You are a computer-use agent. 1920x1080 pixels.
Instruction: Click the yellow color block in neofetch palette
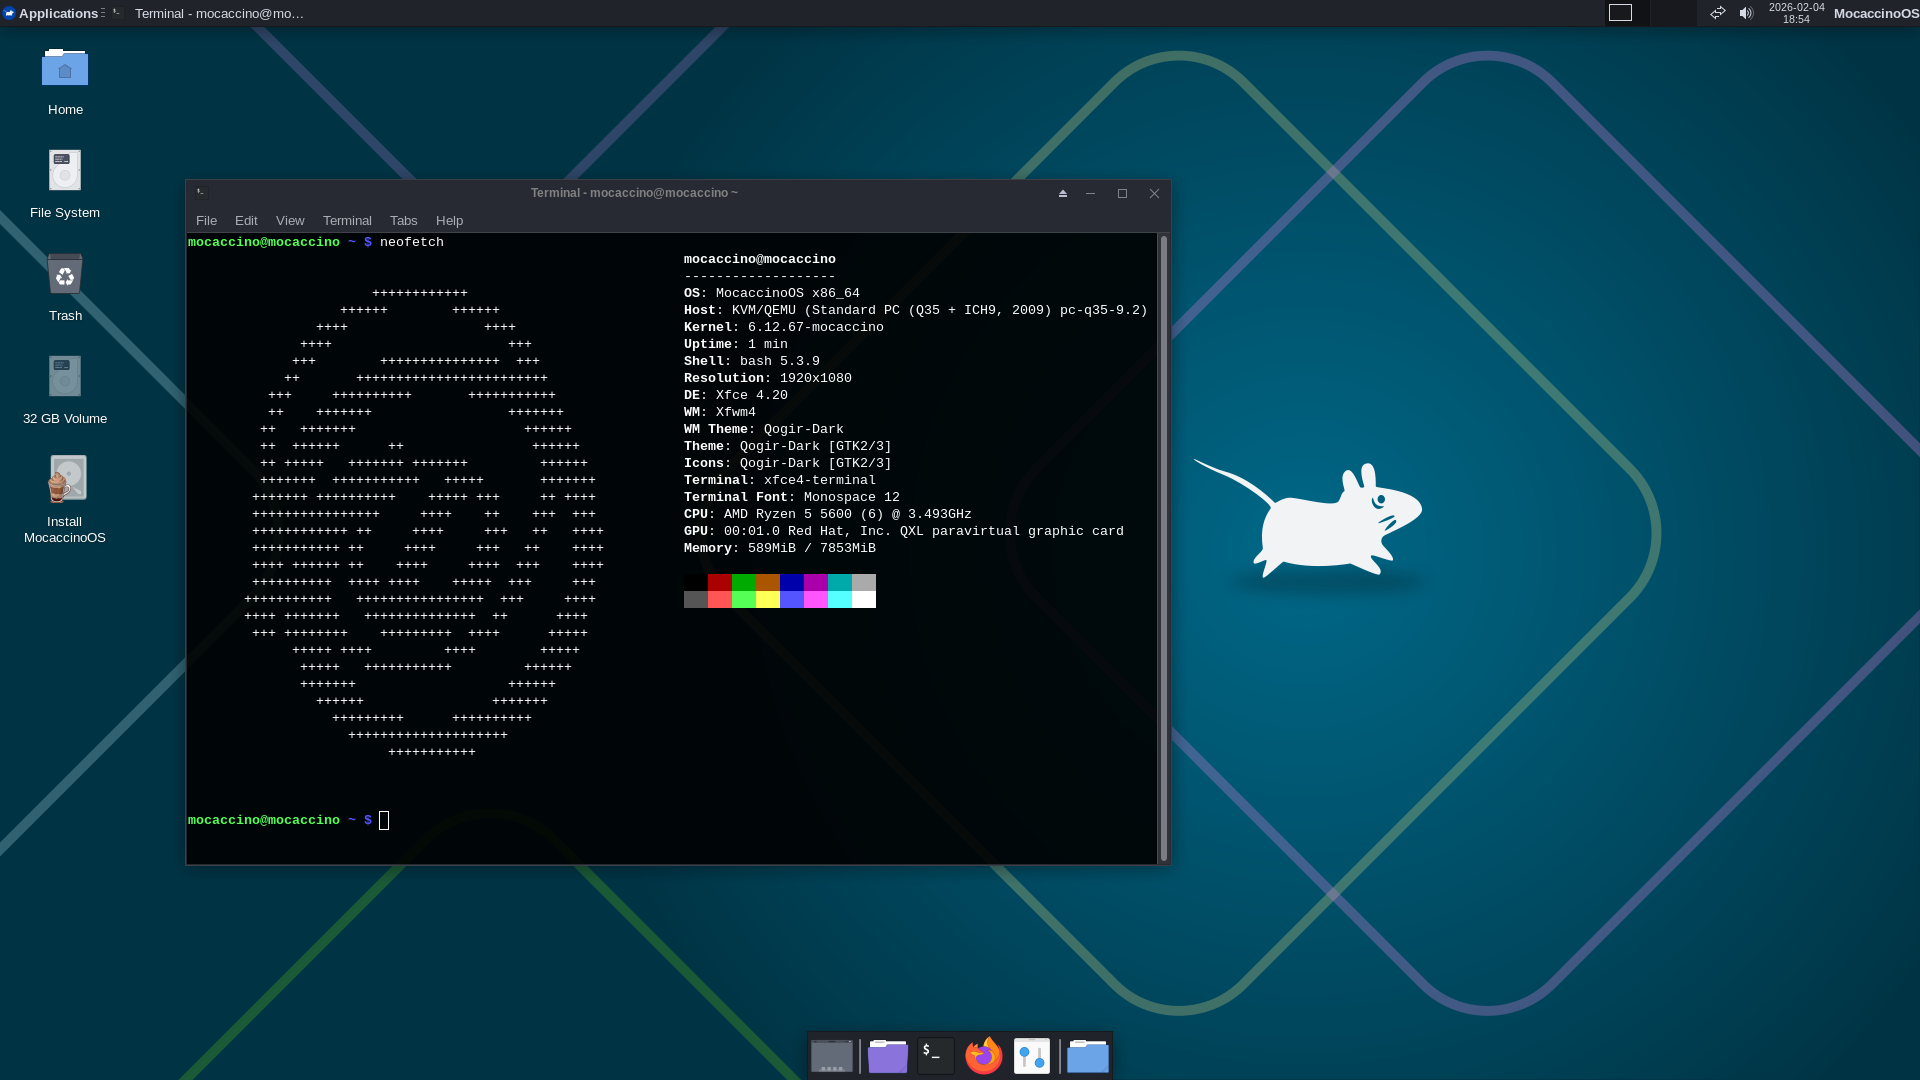coord(768,599)
